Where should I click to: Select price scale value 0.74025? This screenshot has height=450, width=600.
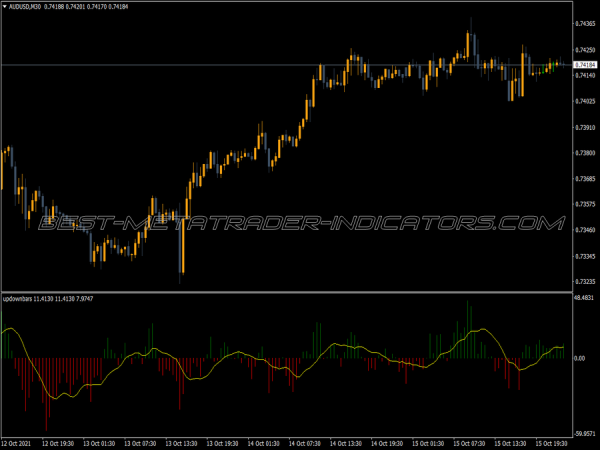pos(585,101)
